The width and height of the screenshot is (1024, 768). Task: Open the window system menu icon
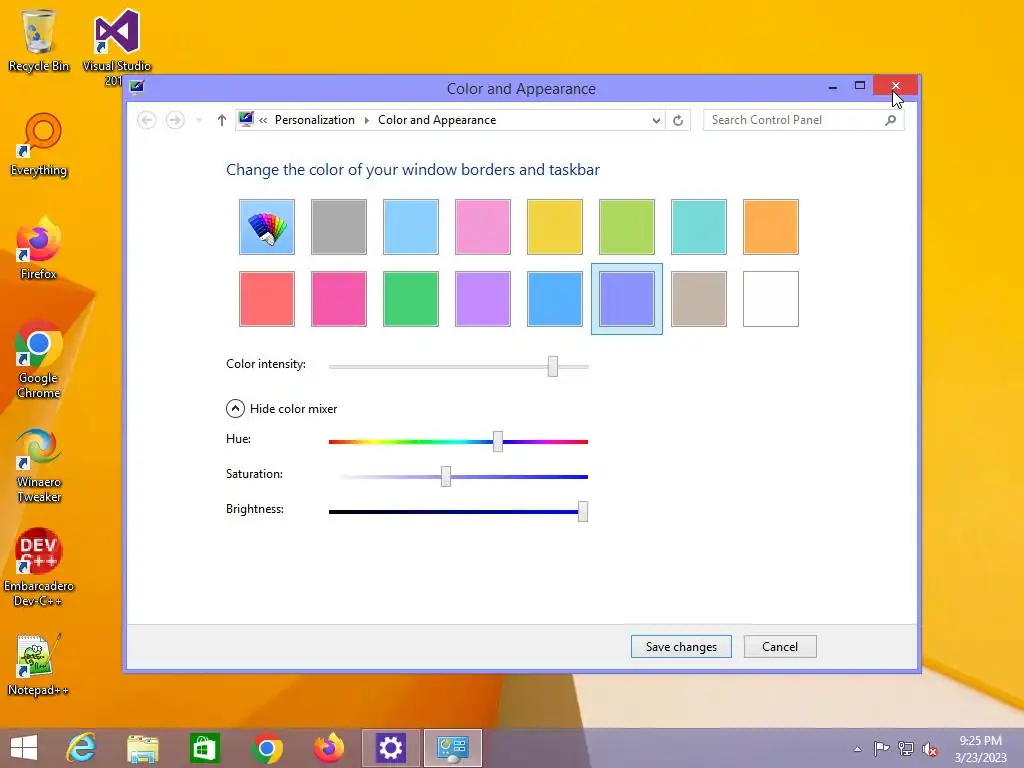point(136,88)
